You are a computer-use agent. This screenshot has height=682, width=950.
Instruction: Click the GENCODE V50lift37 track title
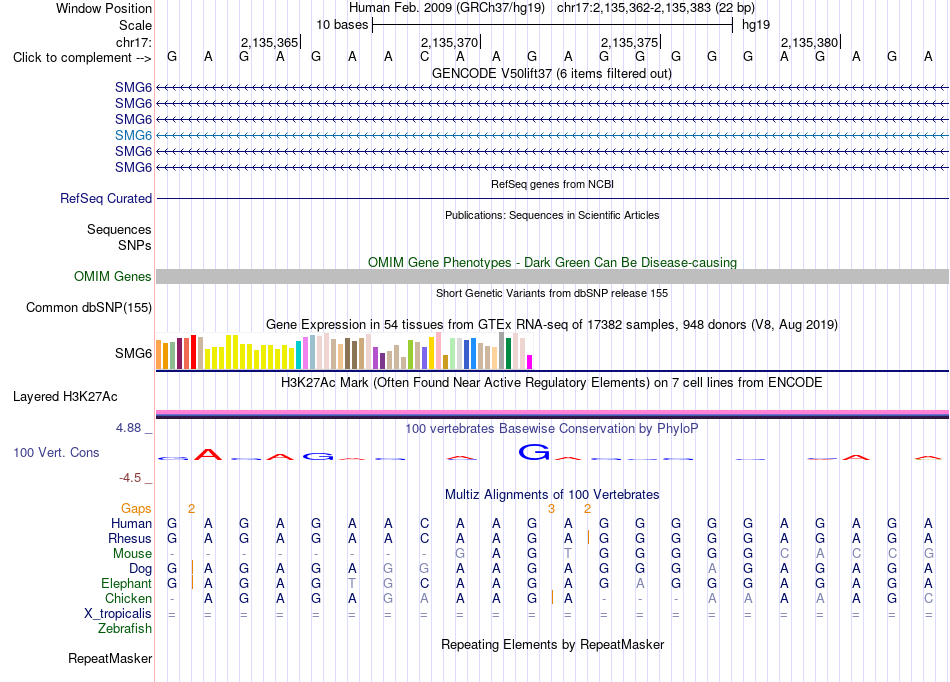(x=552, y=74)
